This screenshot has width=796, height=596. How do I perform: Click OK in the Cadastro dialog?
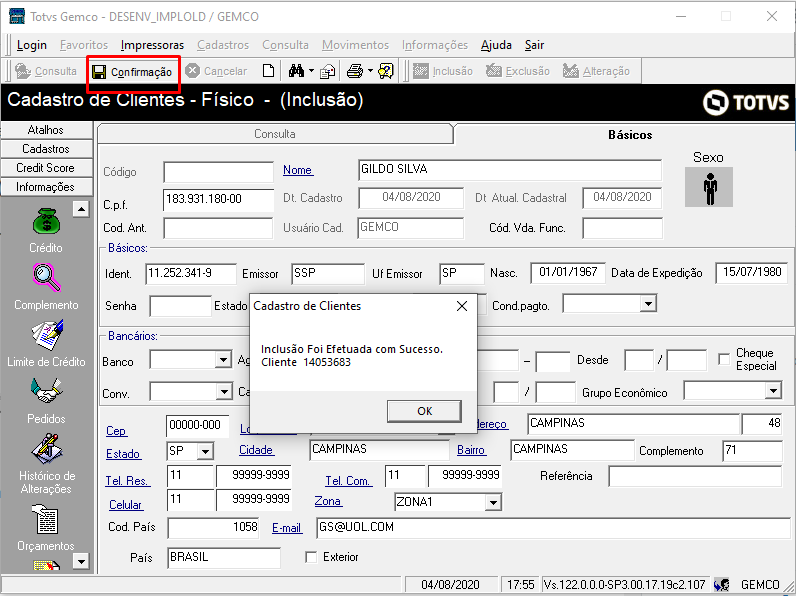click(424, 411)
